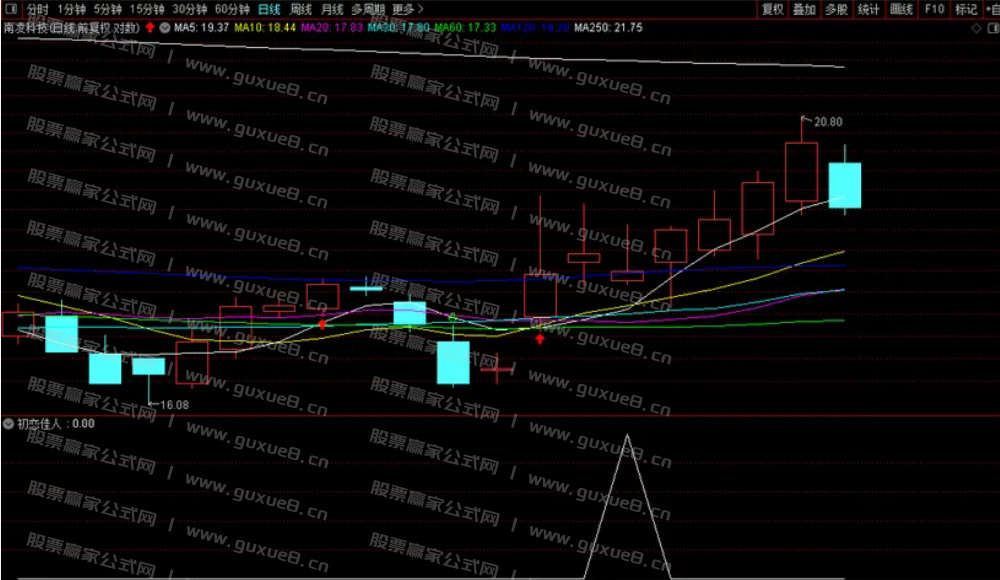The height and width of the screenshot is (580, 1000).
Task: Click the F10 company info button
Action: tap(934, 9)
